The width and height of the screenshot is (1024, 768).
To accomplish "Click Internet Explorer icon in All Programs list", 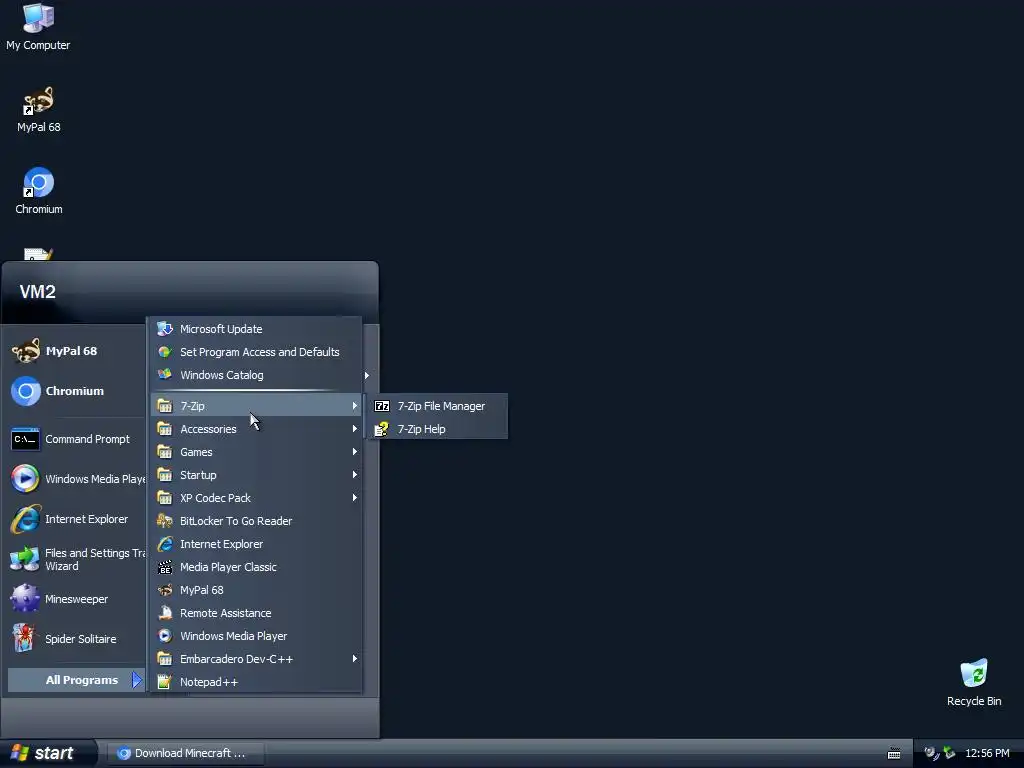I will pyautogui.click(x=165, y=544).
